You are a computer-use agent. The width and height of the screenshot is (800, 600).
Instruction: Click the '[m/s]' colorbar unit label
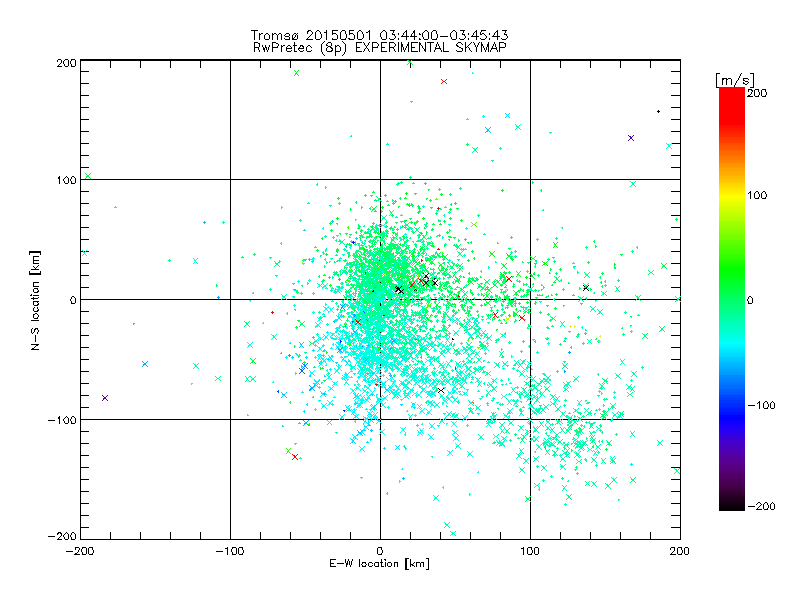(x=735, y=80)
